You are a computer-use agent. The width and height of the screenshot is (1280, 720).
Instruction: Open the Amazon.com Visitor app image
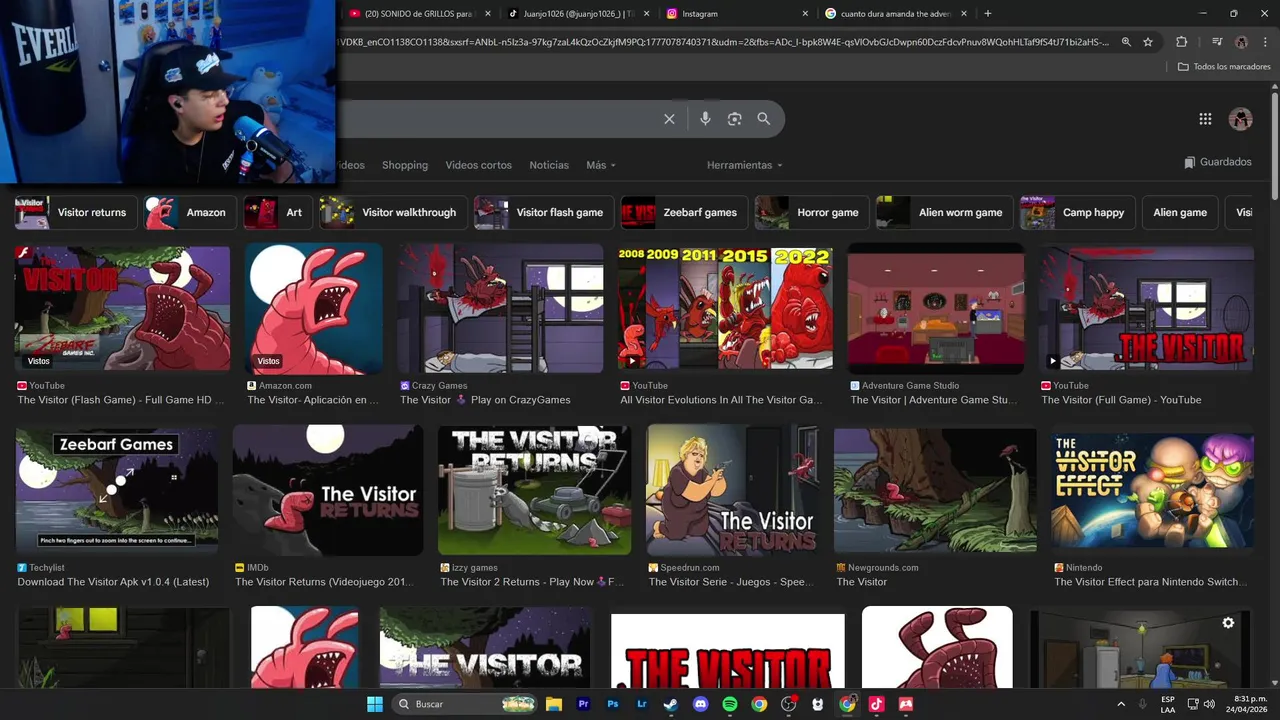tap(314, 308)
